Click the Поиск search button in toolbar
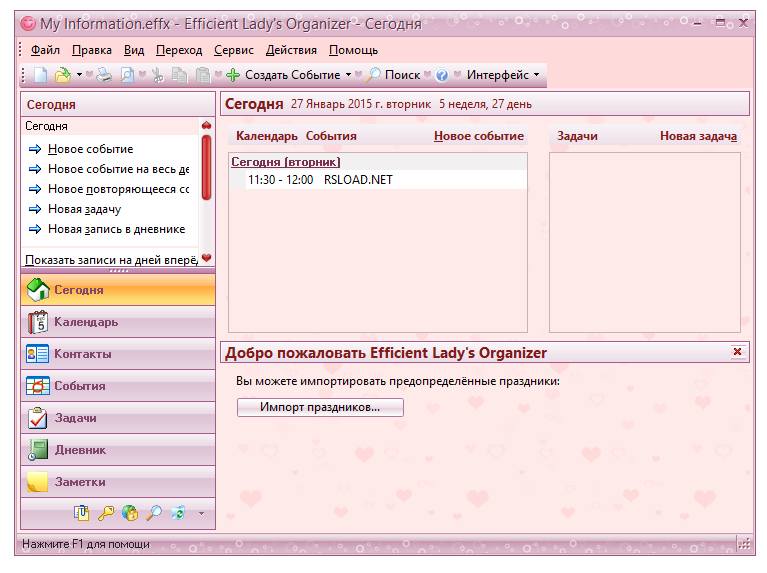Viewport: 767px width, 573px height. (393, 75)
